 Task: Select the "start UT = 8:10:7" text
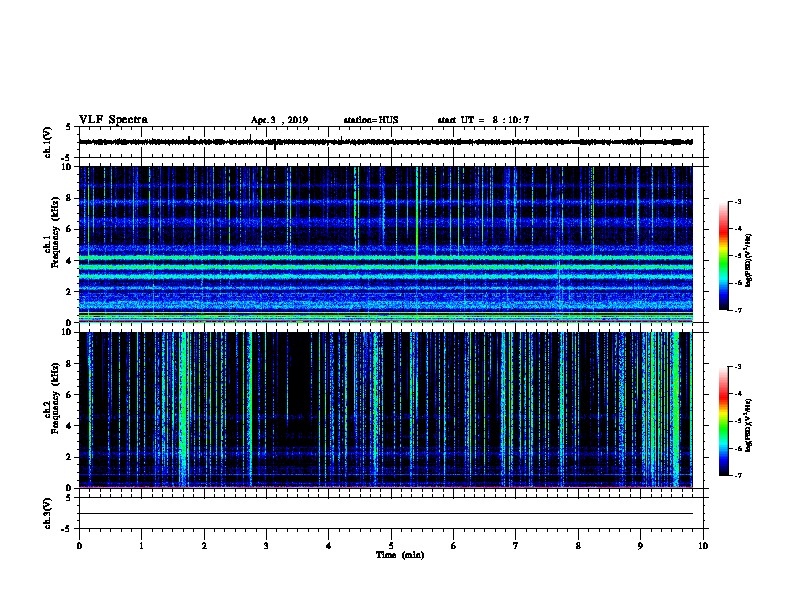(483, 120)
